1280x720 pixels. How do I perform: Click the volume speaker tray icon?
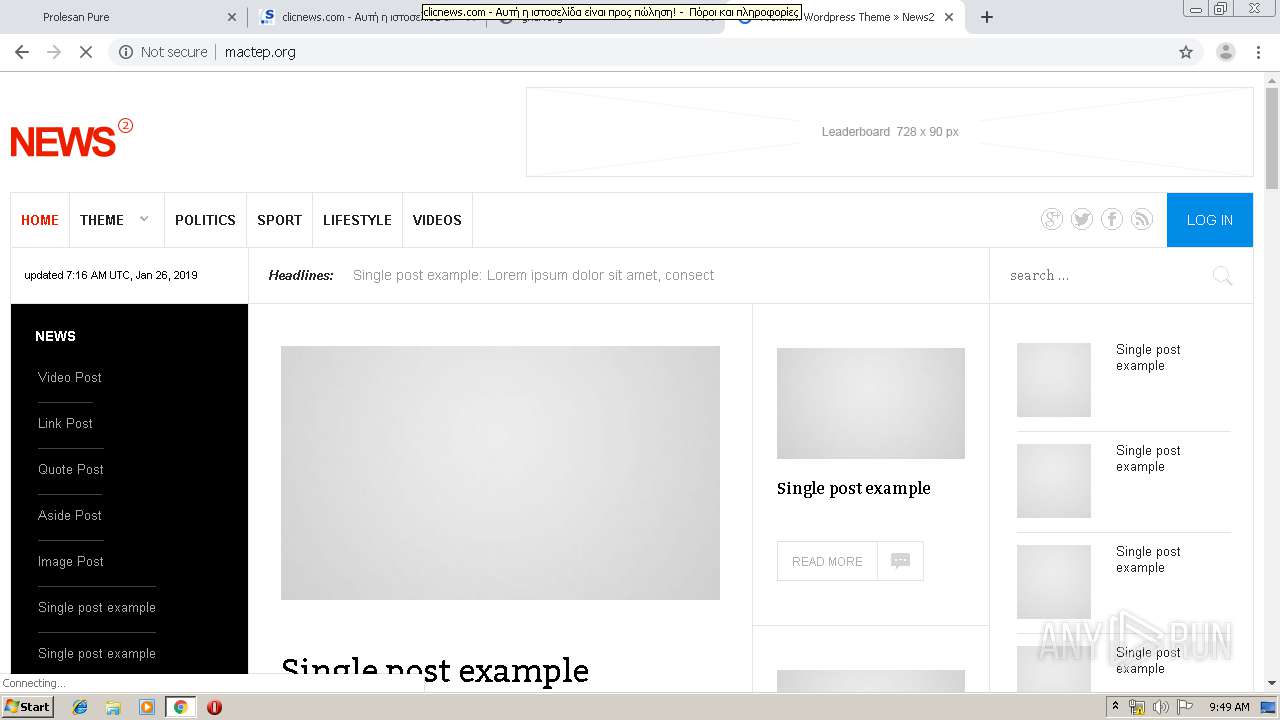1160,707
